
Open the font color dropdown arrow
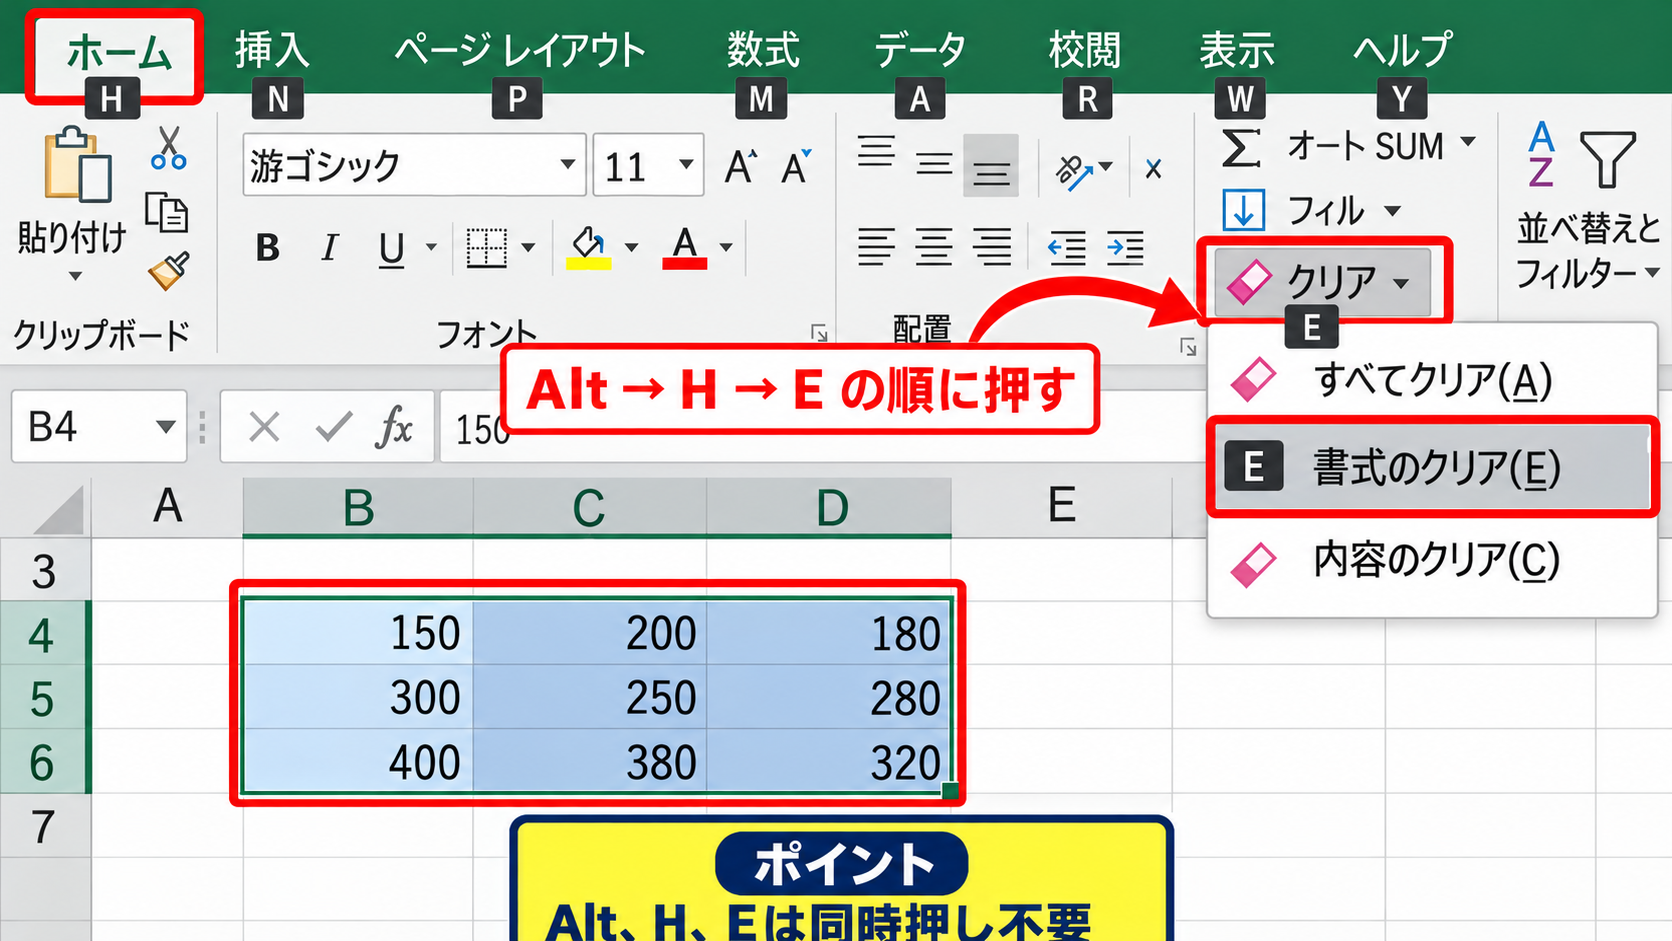726,247
